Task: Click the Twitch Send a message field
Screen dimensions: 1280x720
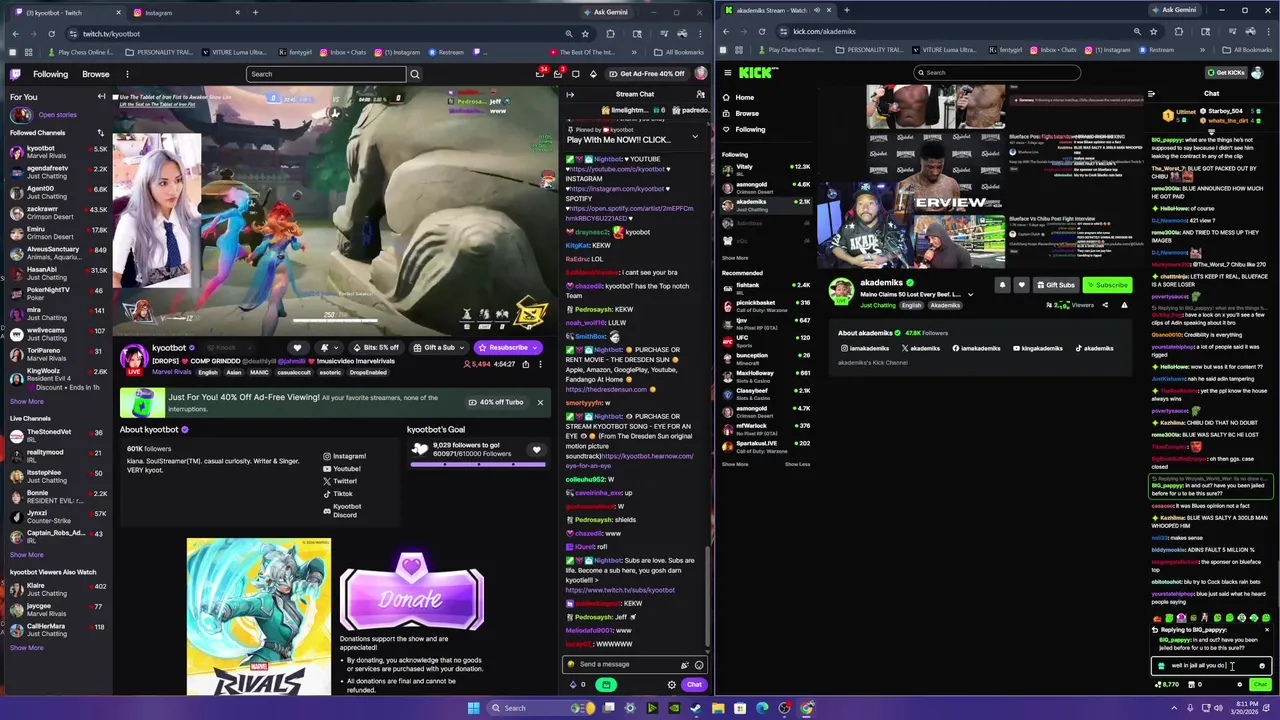Action: click(x=636, y=664)
